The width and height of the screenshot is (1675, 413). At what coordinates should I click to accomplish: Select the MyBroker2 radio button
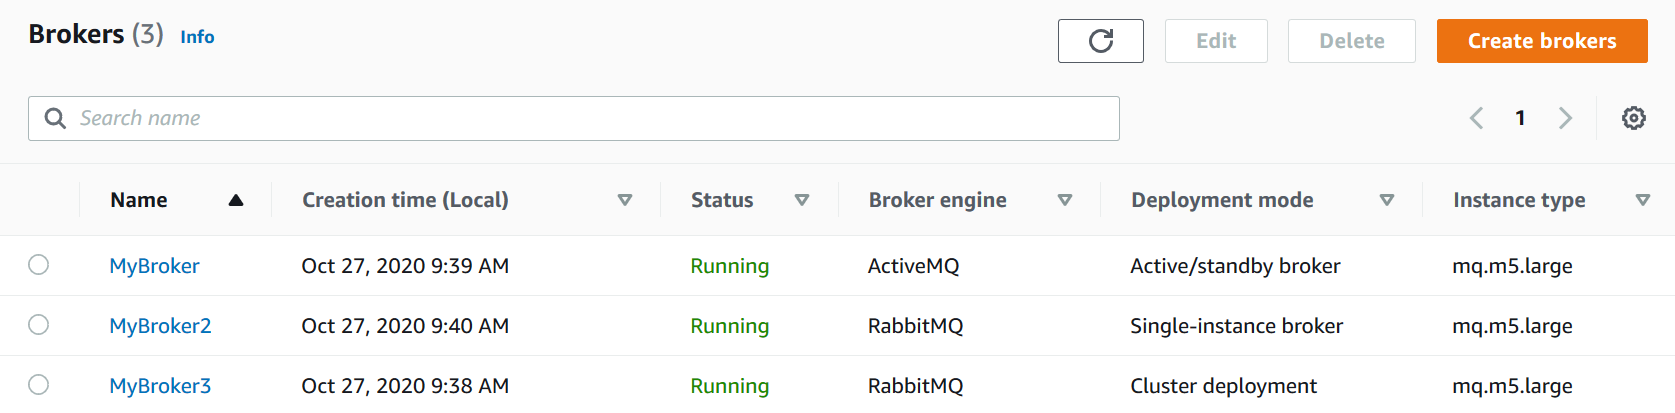point(39,325)
